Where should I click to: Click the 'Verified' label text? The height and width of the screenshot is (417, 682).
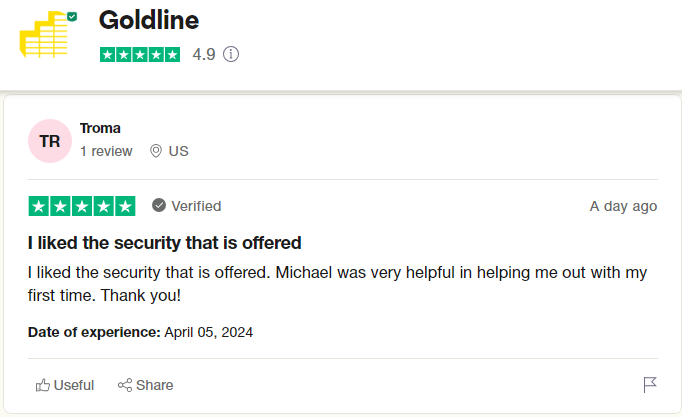pos(196,206)
